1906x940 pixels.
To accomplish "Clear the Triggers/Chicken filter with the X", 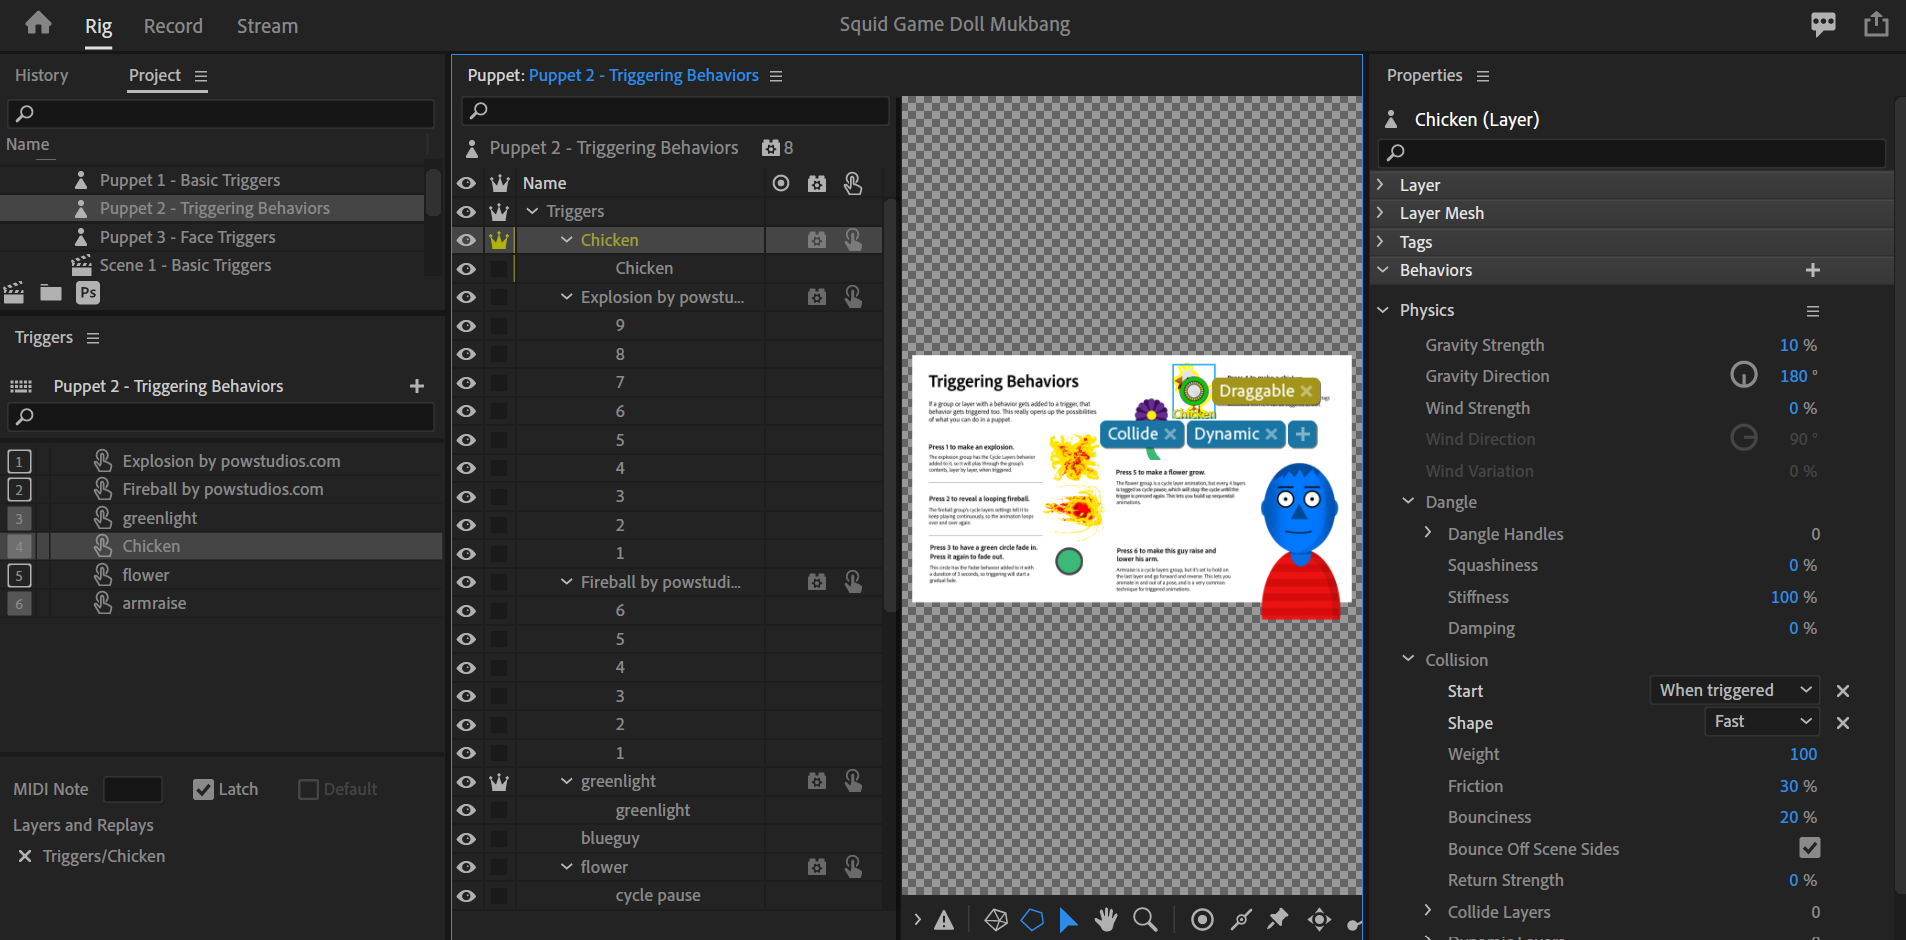I will pyautogui.click(x=23, y=856).
